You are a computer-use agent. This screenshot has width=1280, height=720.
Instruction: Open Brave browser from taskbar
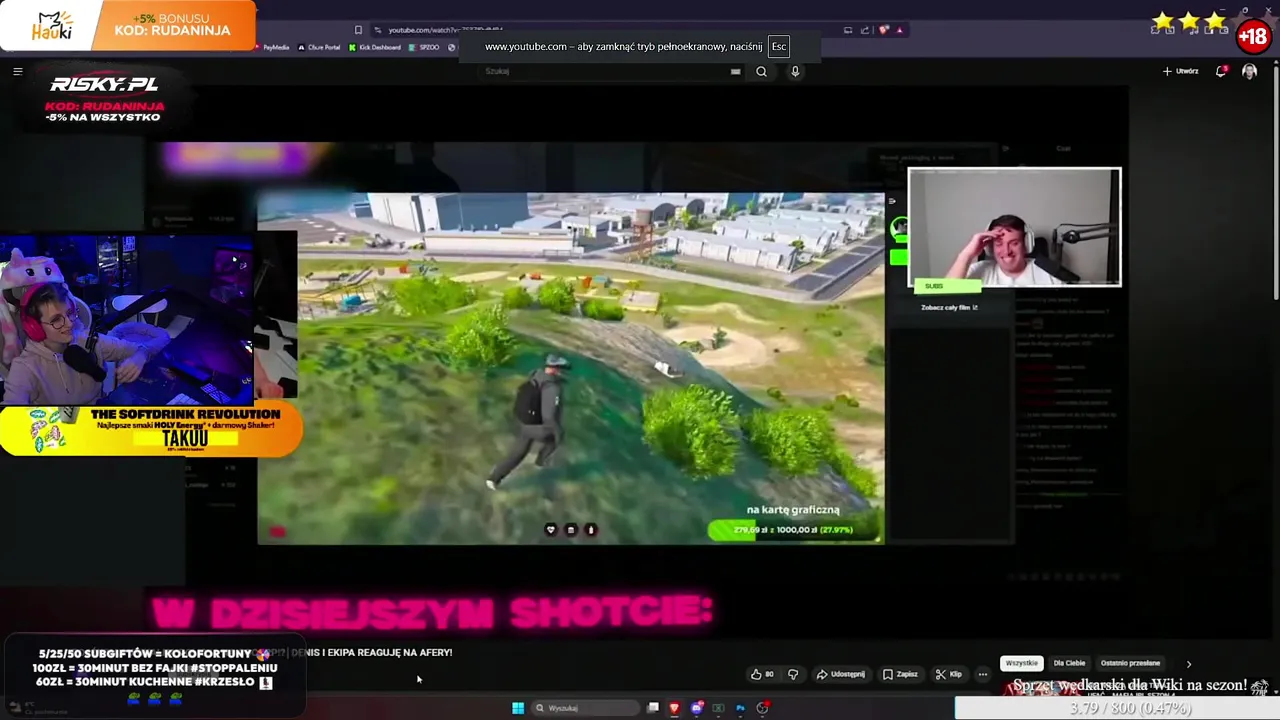pyautogui.click(x=674, y=708)
